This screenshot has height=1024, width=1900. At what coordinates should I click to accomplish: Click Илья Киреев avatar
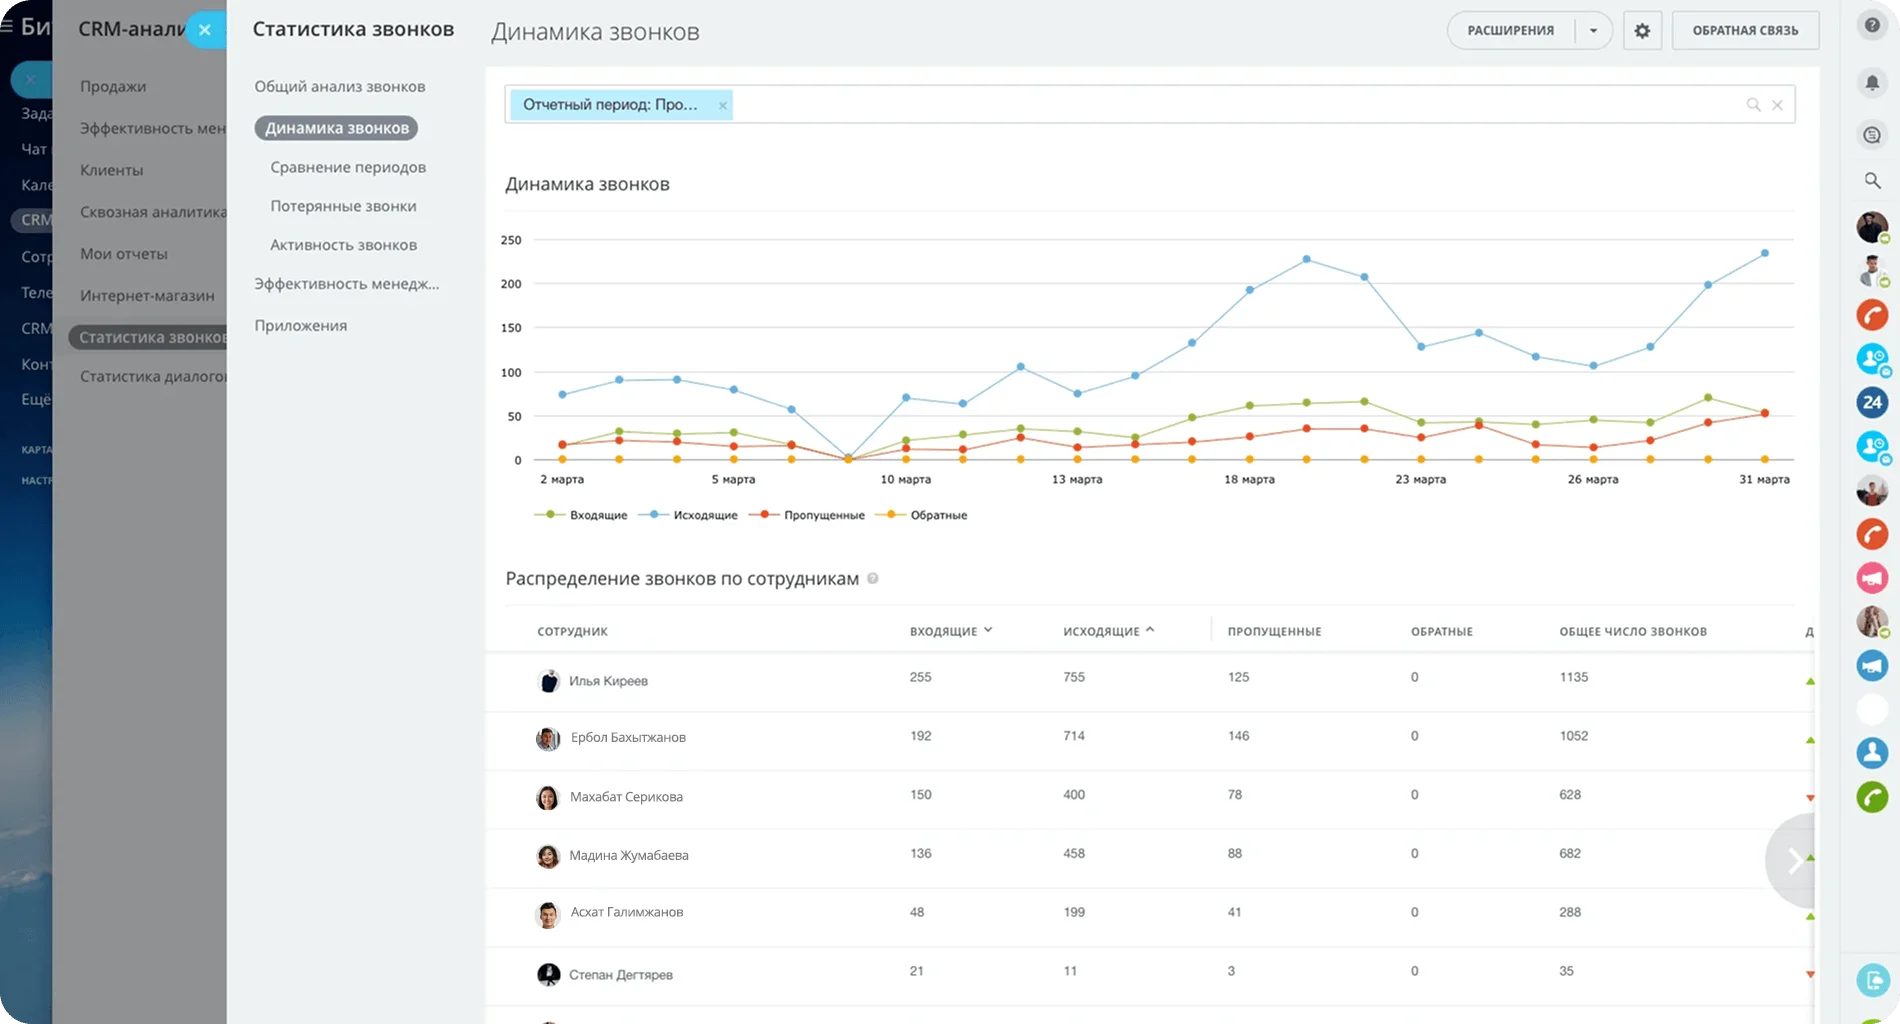click(548, 681)
